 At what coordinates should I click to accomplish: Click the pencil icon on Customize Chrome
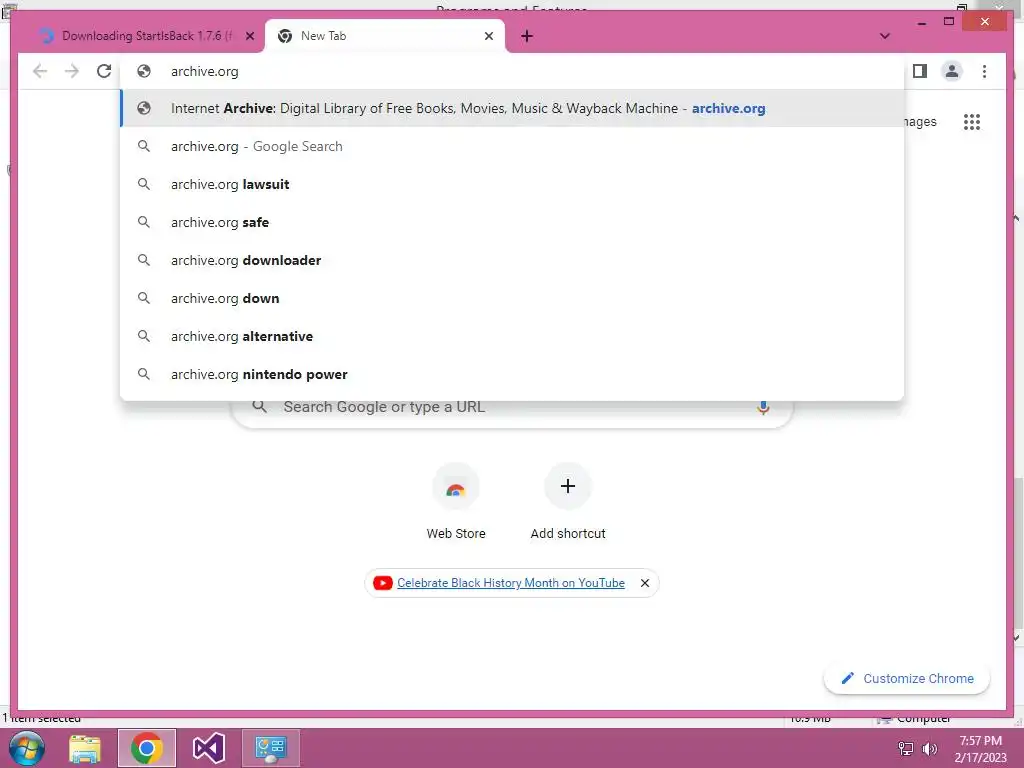[x=848, y=679]
